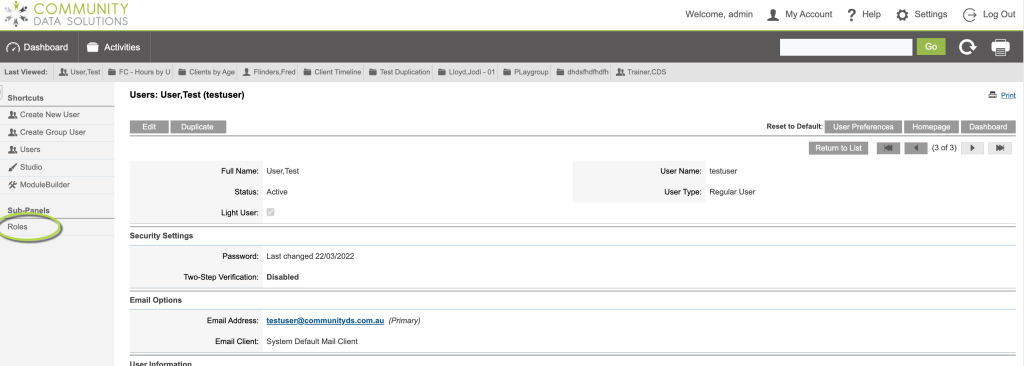
Task: Open the Studio shortcut
Action: tap(31, 167)
